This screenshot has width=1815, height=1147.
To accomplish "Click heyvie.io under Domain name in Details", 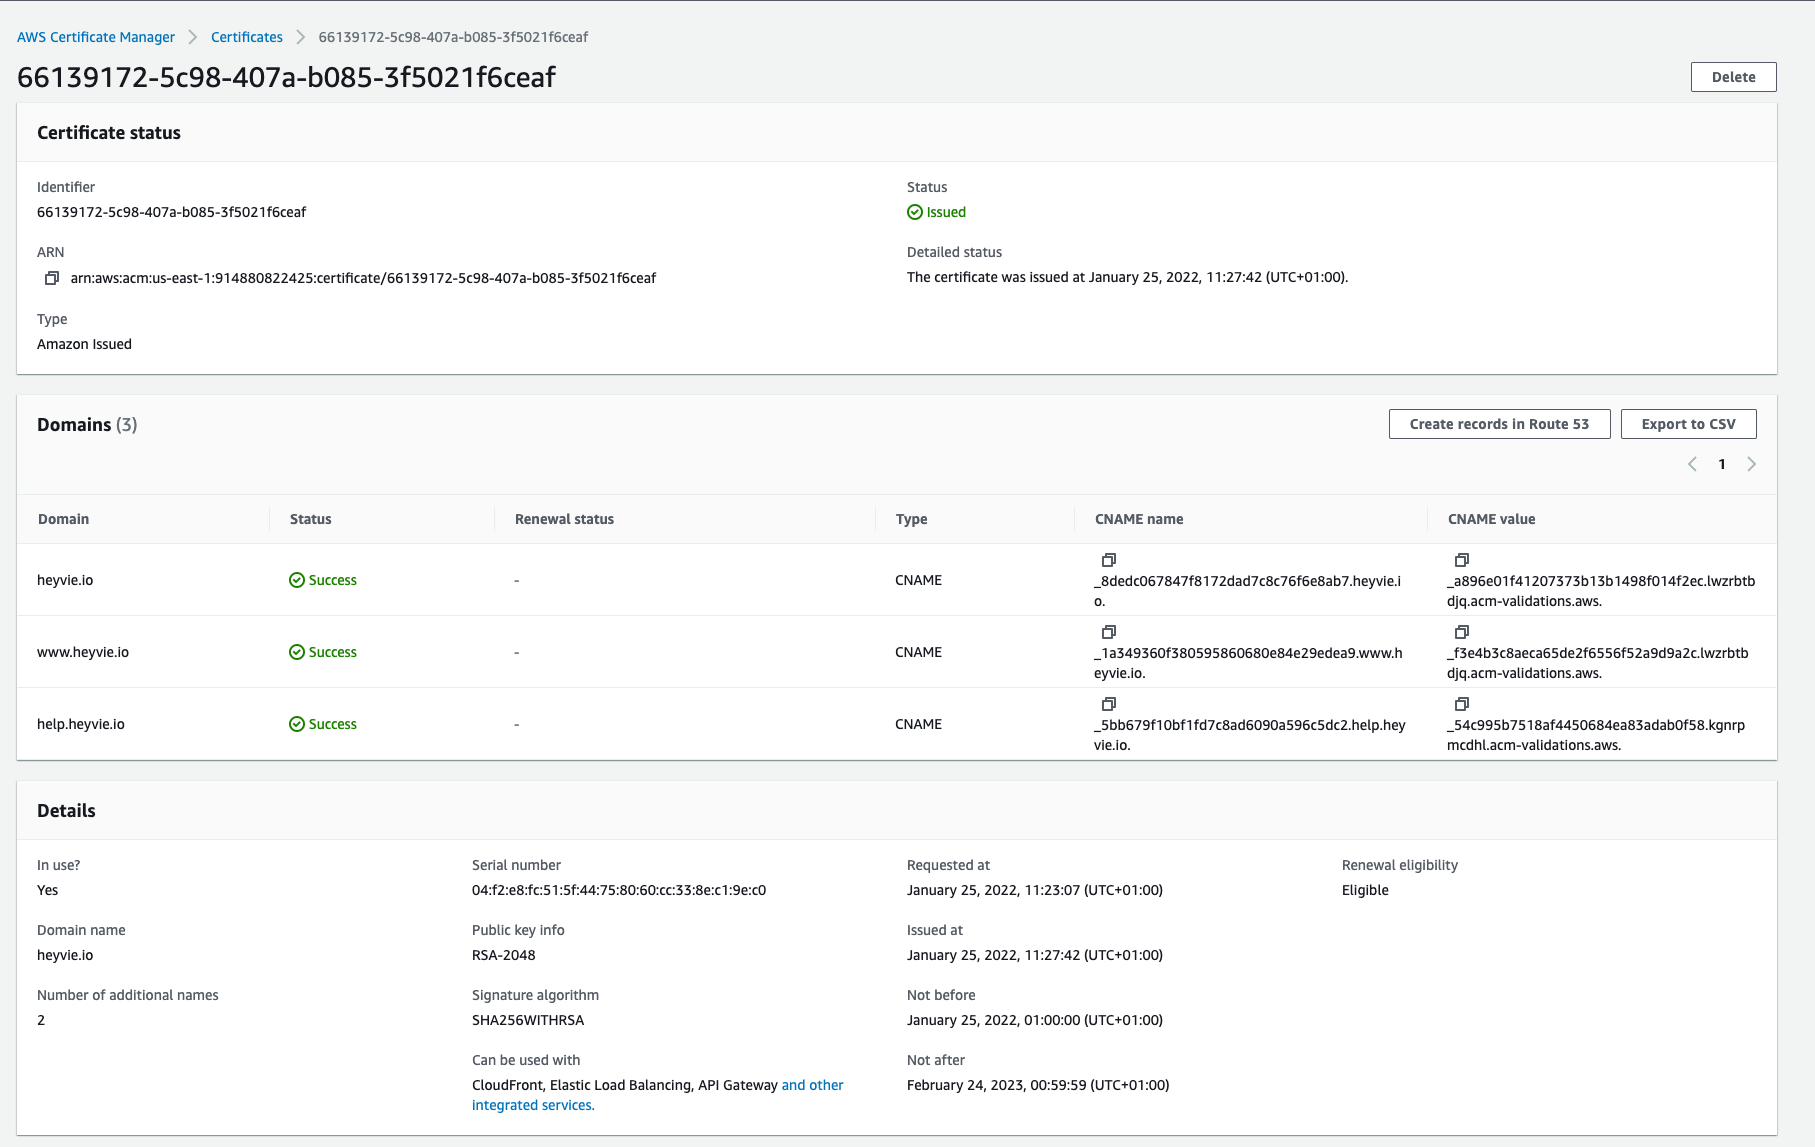I will pos(65,955).
